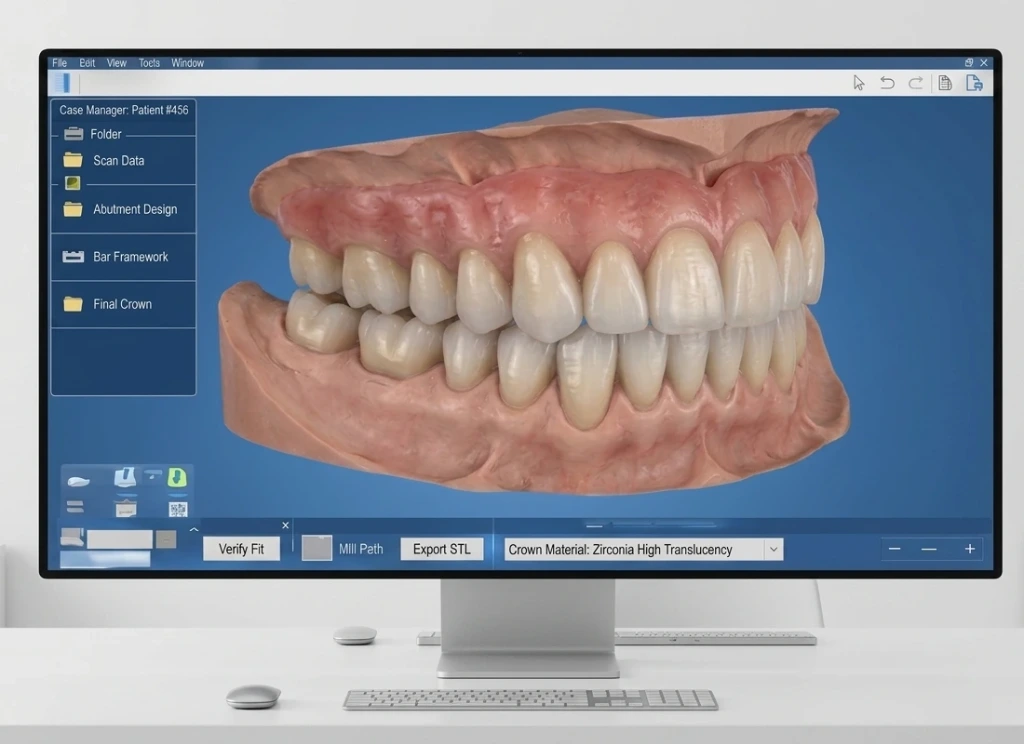This screenshot has height=744, width=1024.
Task: Click the crown thumbnail above the QR code
Action: (125, 477)
